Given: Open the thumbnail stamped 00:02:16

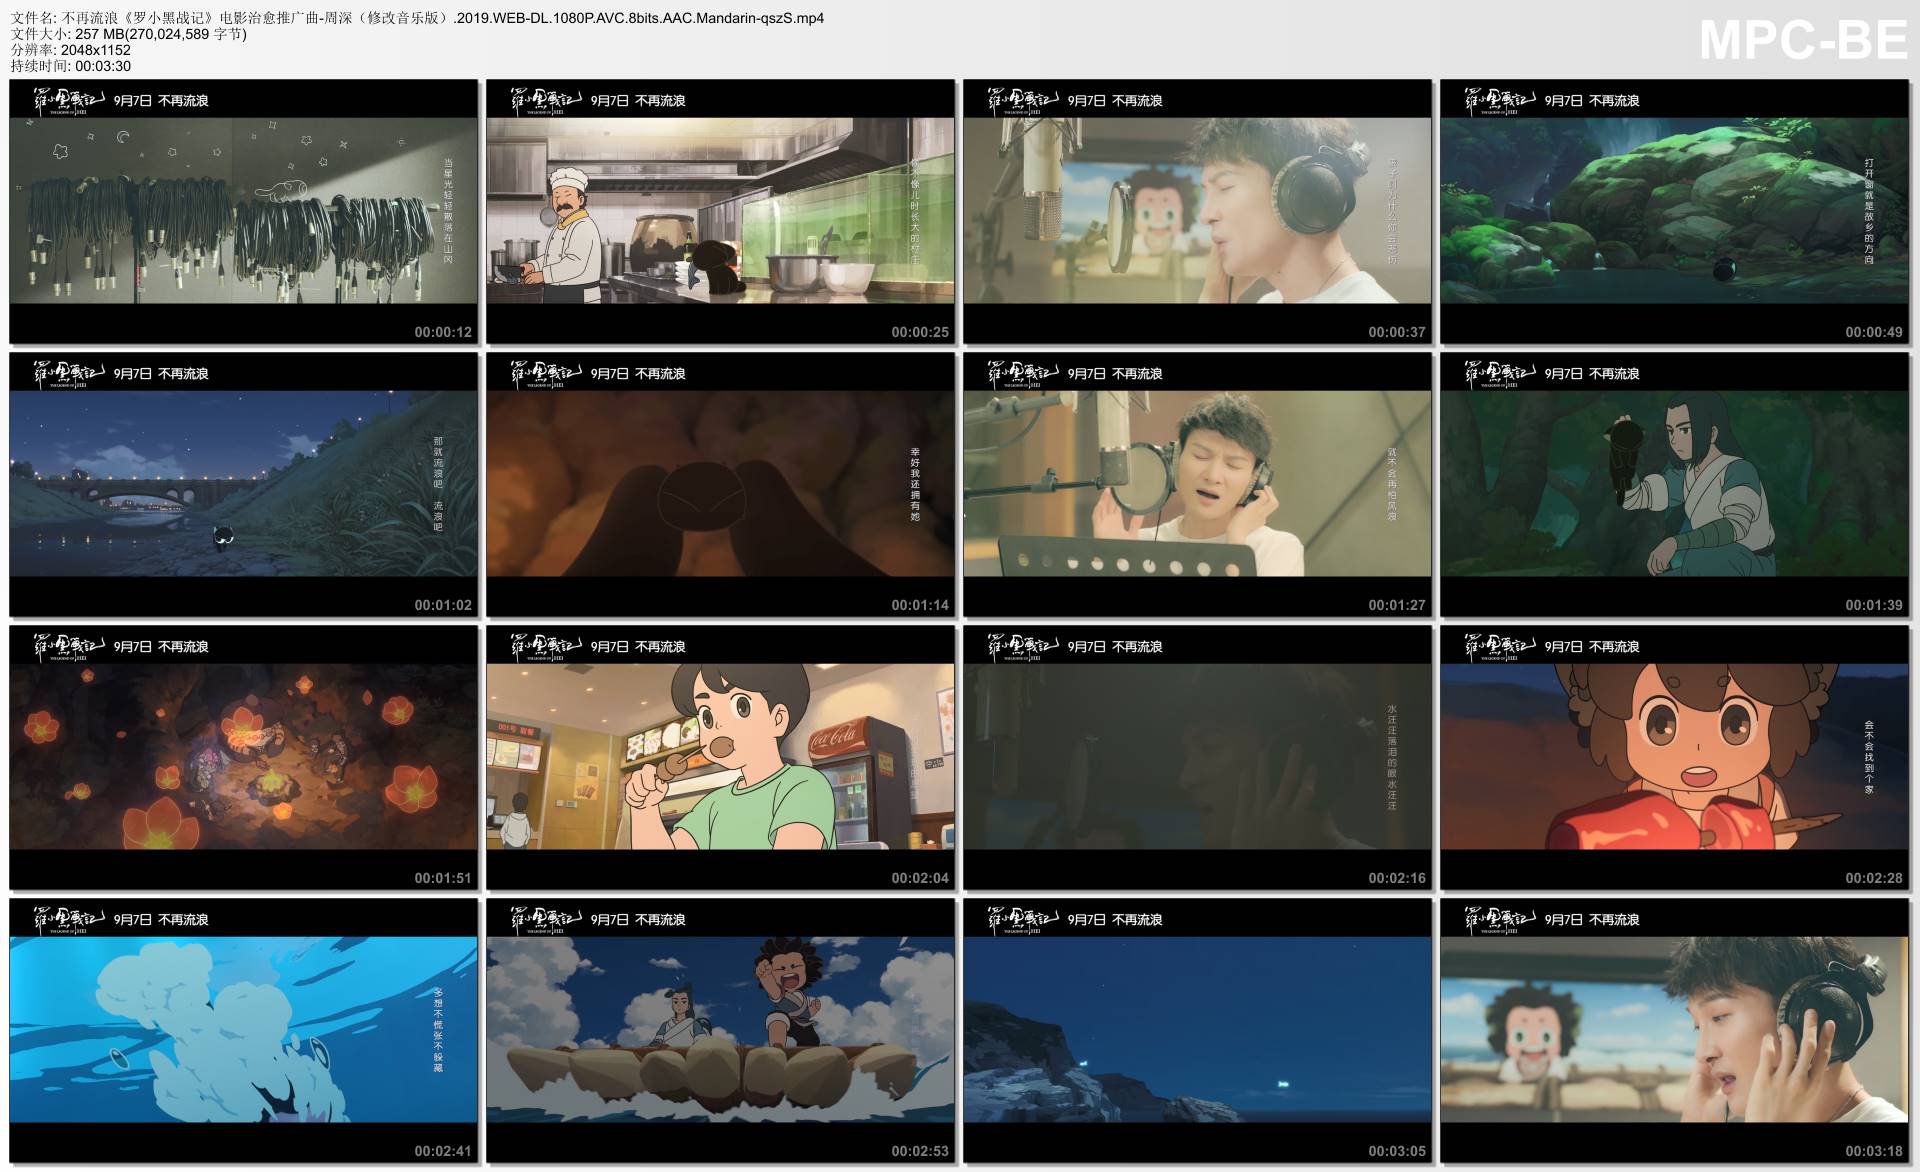Looking at the screenshot, I should click(1198, 758).
